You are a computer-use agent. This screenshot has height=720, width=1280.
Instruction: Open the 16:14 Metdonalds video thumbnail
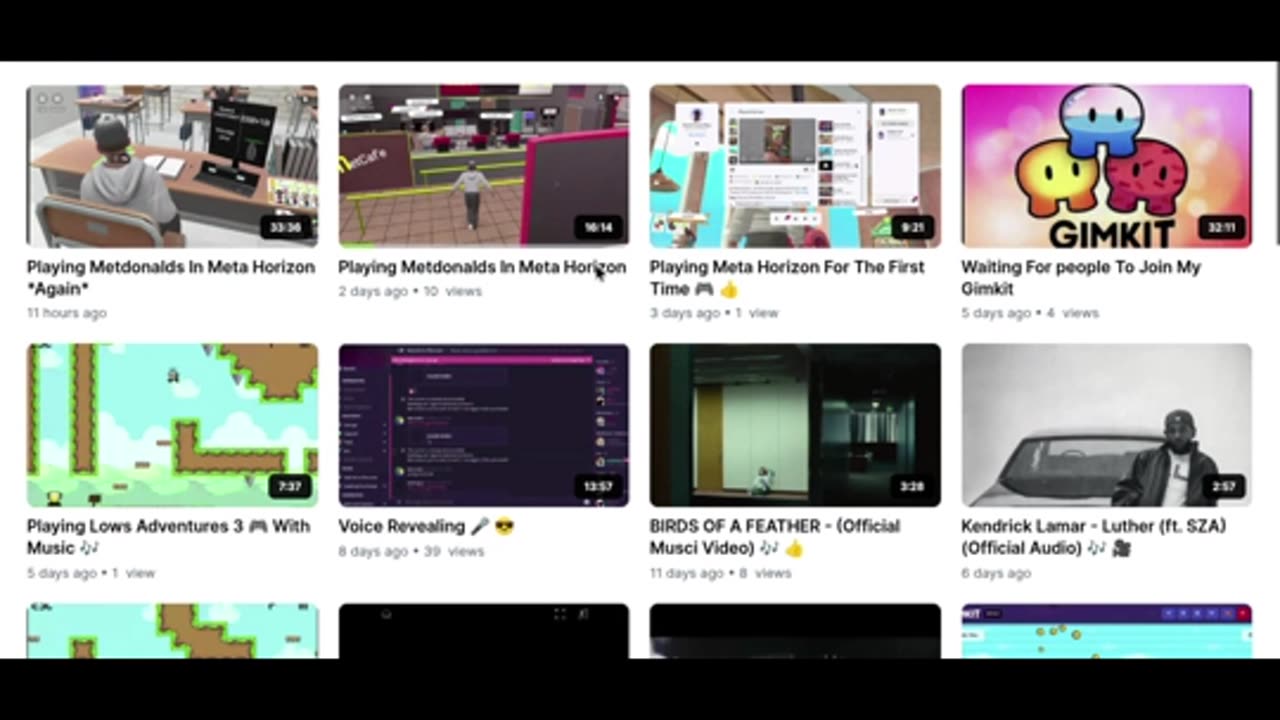tap(483, 166)
